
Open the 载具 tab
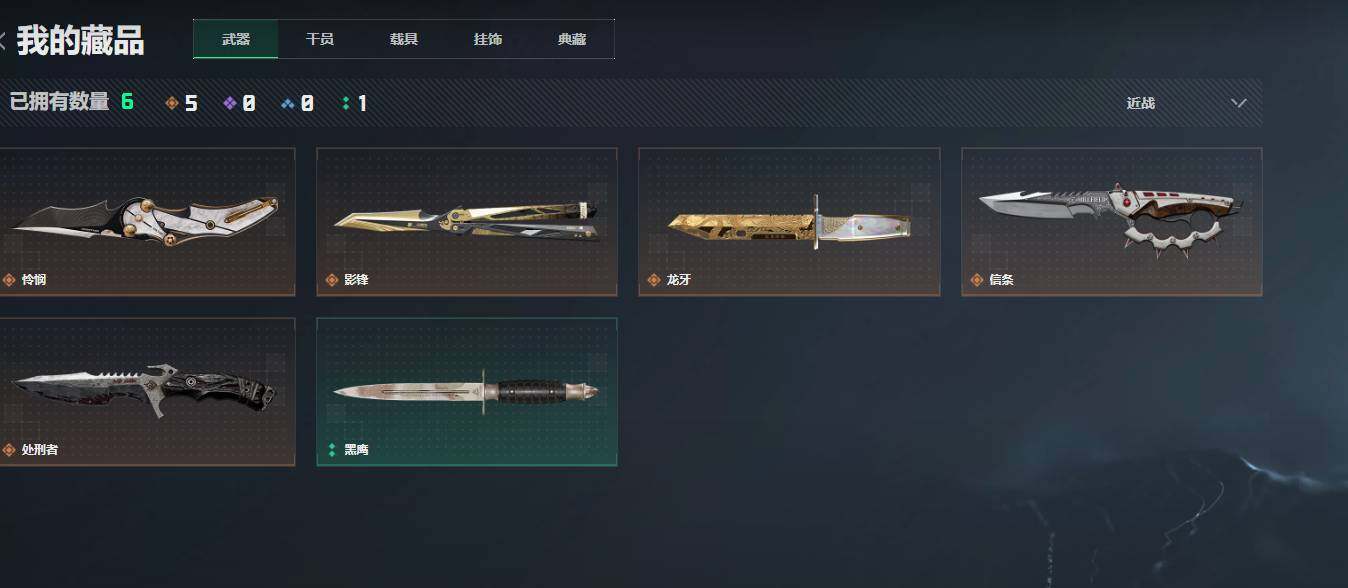(404, 40)
